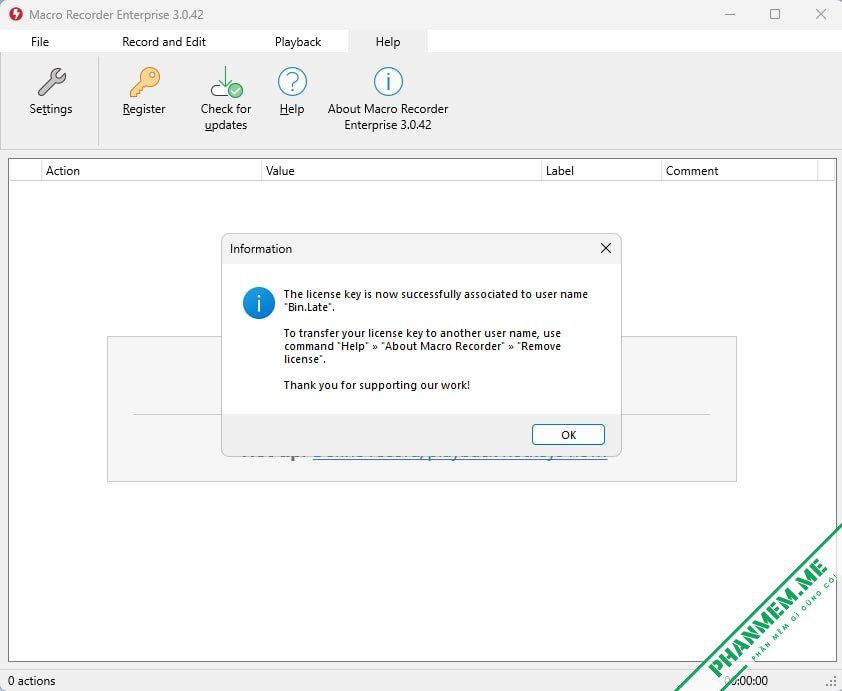Click the blue information icon in dialog
The image size is (842, 691).
[259, 303]
